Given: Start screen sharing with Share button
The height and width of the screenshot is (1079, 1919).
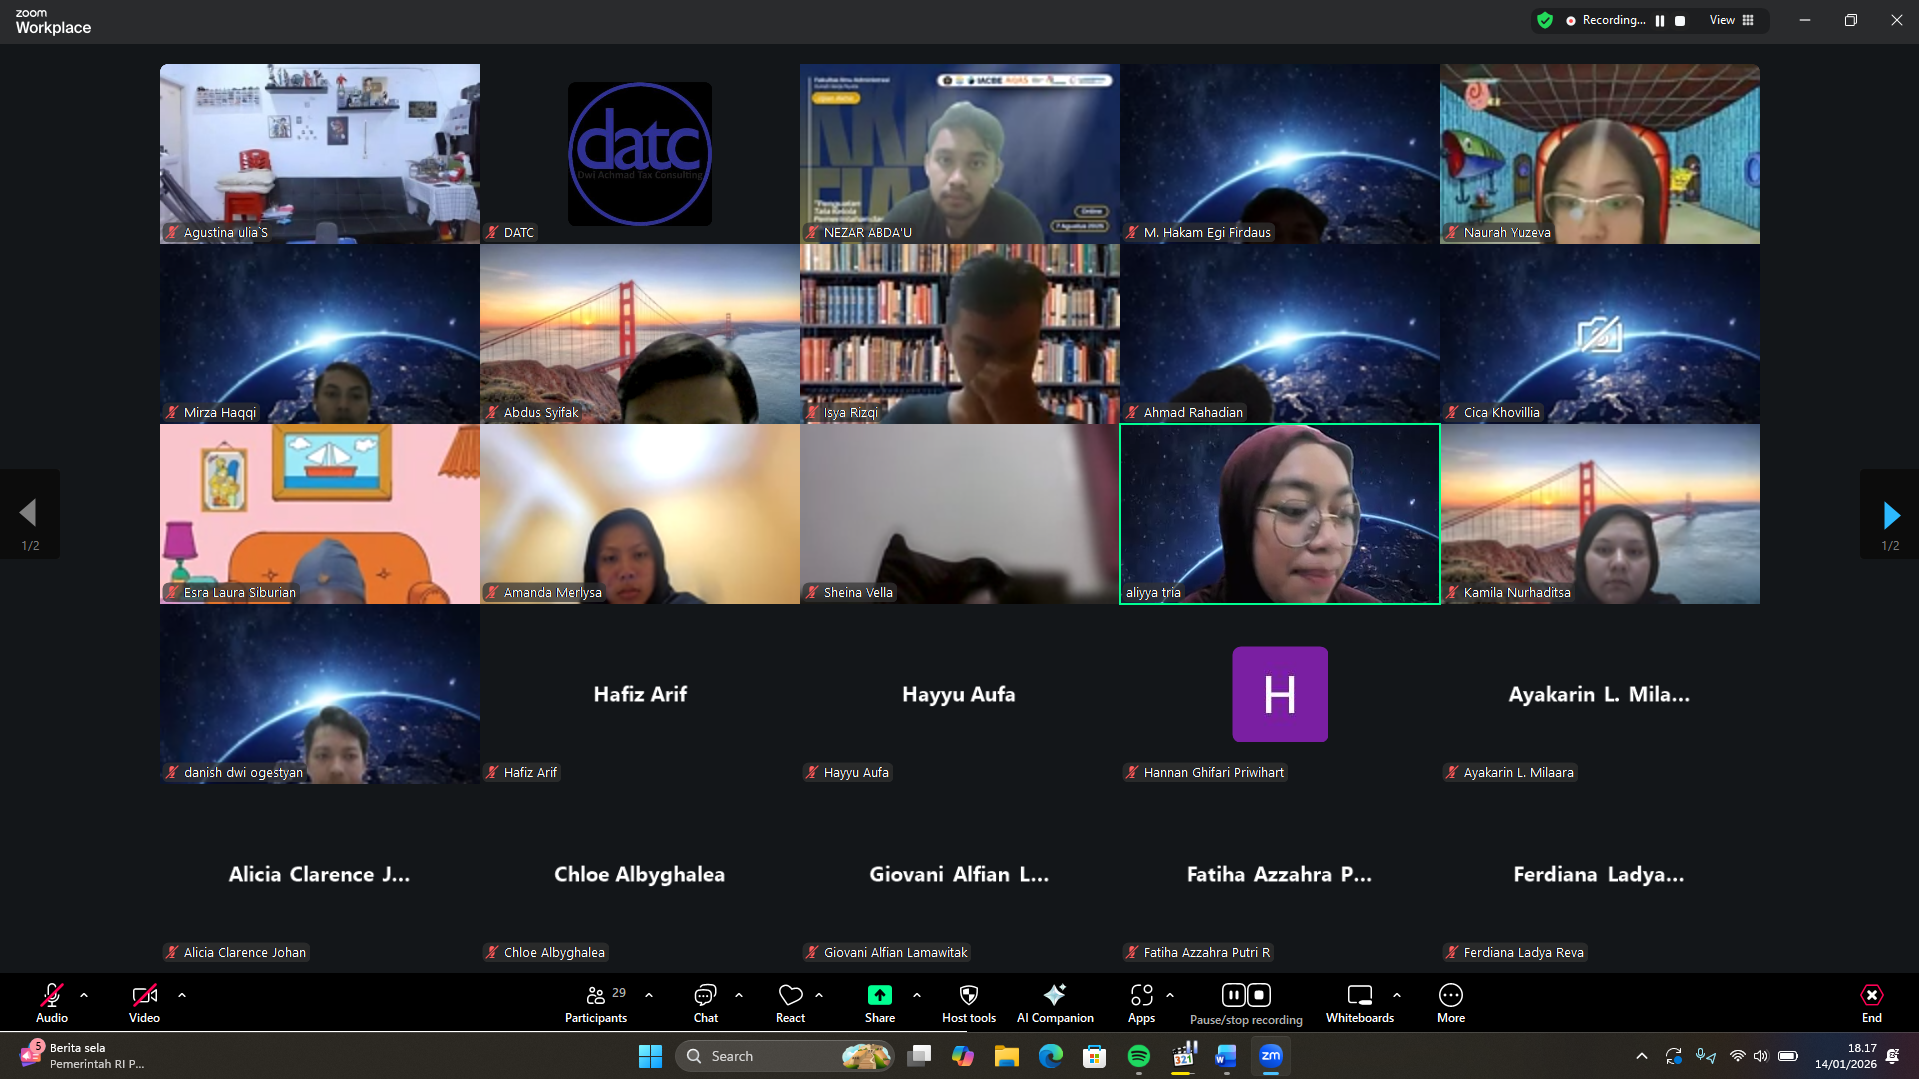Looking at the screenshot, I should pyautogui.click(x=879, y=1003).
